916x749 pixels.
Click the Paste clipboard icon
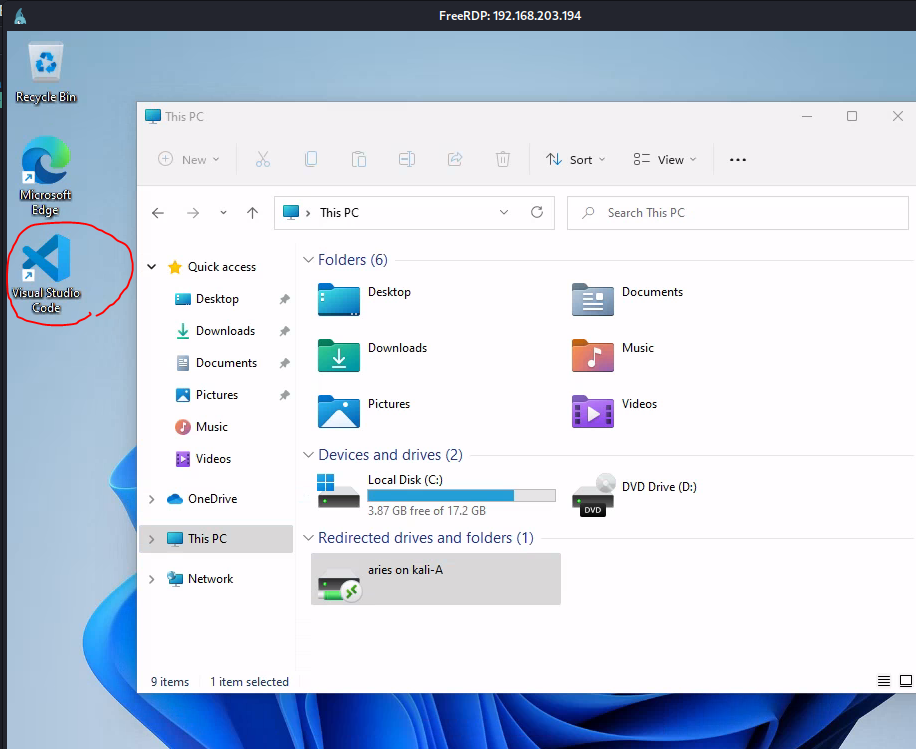(x=359, y=159)
